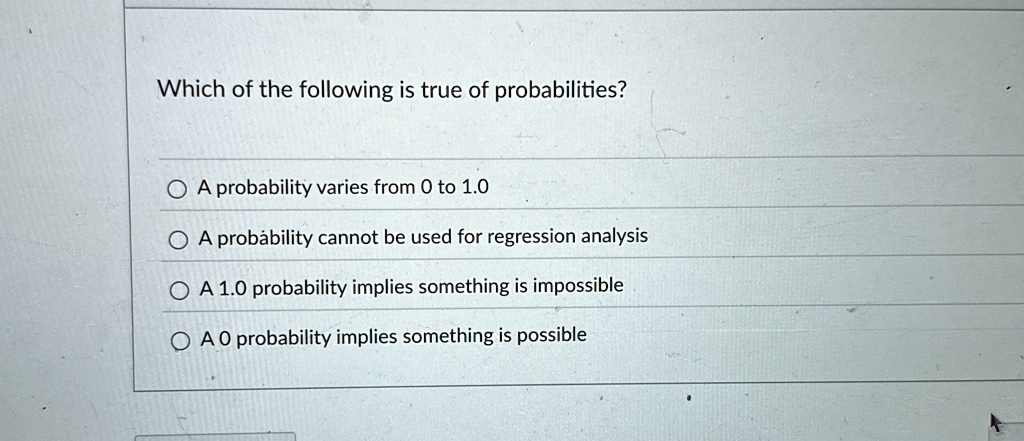Screen dimensions: 1024x441
Task: Click the partially visible button below the question card
Action: (x=216, y=436)
